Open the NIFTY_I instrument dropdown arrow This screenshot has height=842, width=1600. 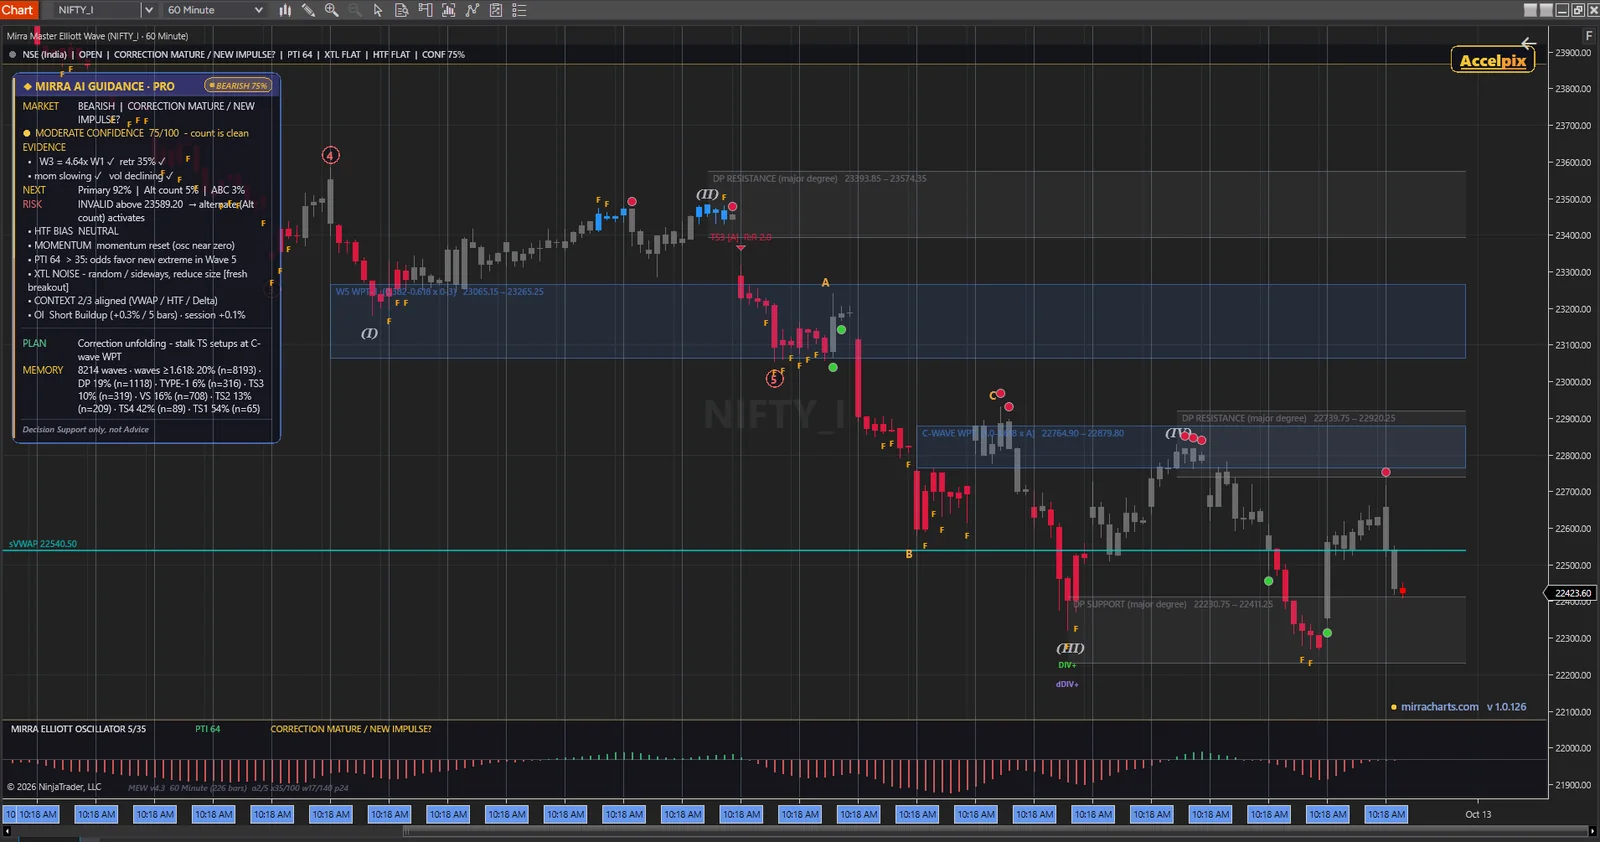pyautogui.click(x=149, y=10)
